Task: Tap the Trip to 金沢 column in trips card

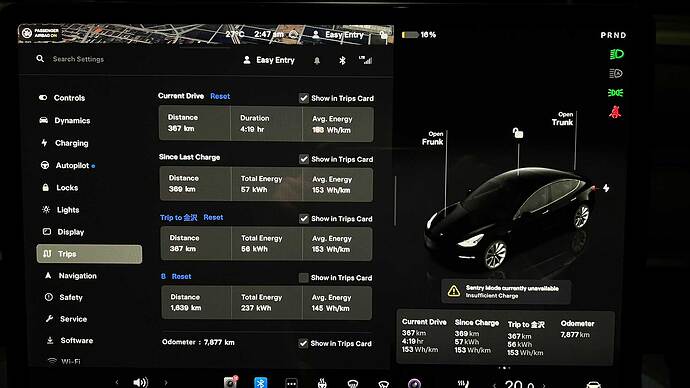Action: (x=526, y=338)
